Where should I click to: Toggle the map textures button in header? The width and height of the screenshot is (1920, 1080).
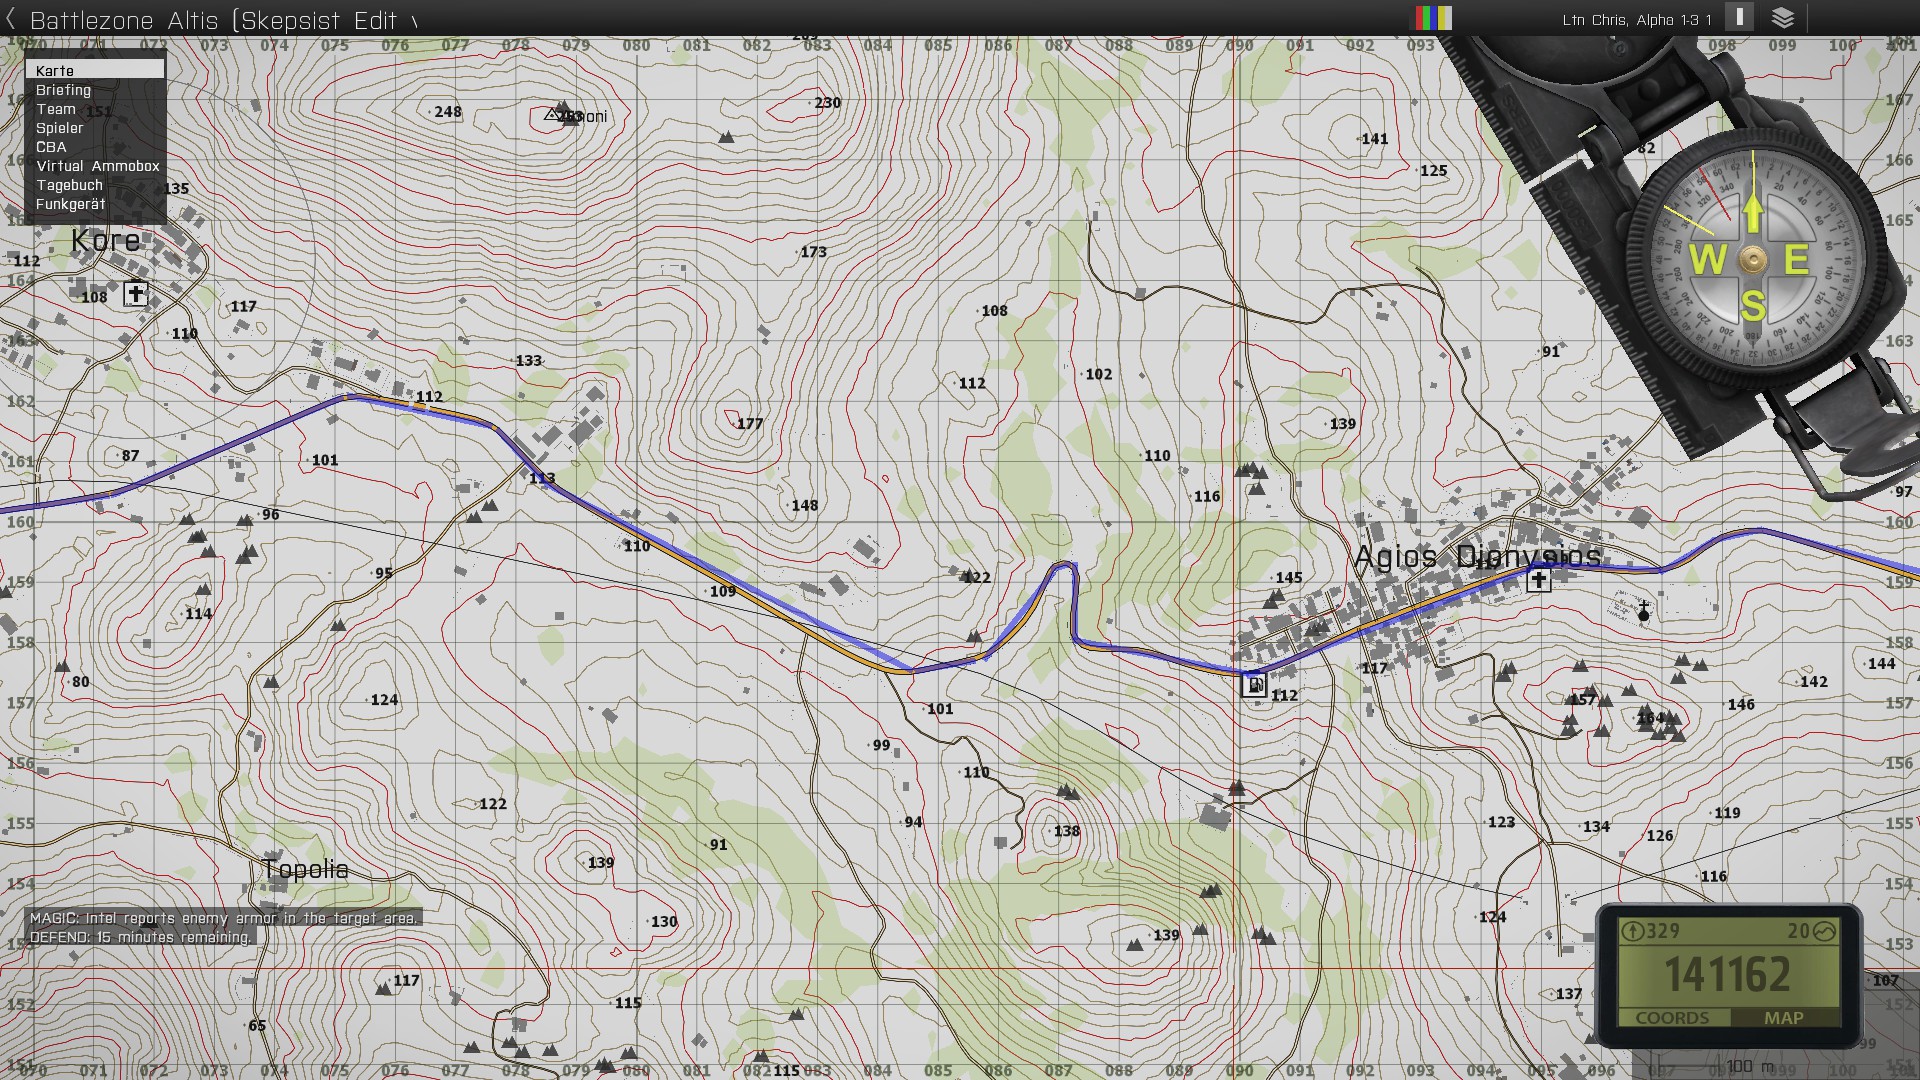(x=1740, y=18)
